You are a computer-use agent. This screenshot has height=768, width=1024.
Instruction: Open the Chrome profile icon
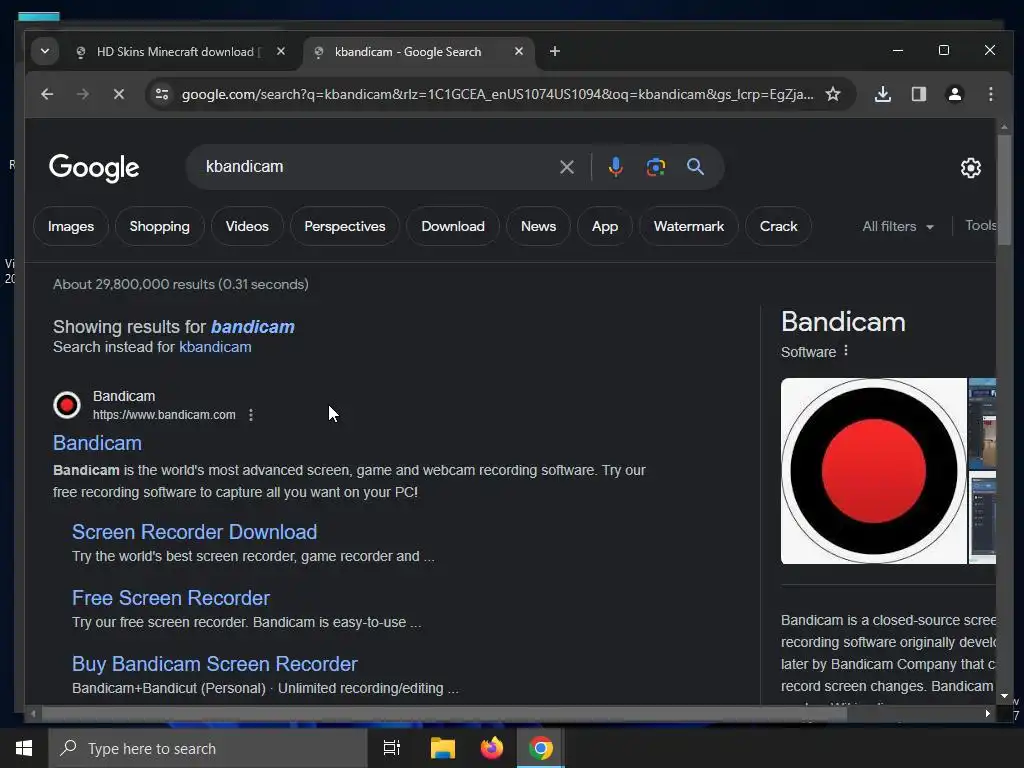click(x=954, y=94)
